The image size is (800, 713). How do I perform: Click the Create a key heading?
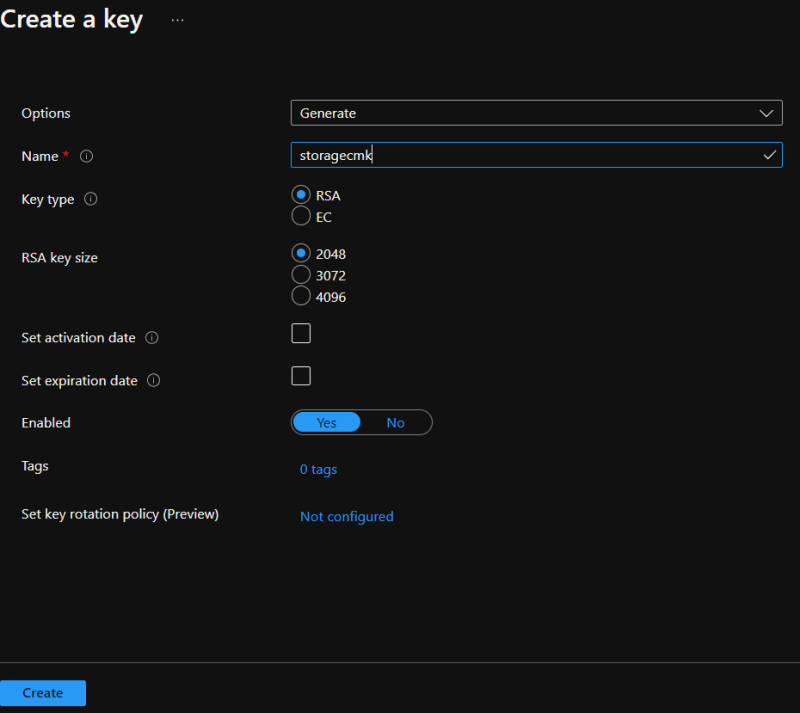coord(71,20)
